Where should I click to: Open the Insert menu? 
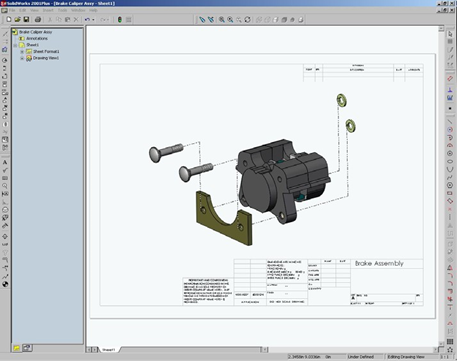(x=48, y=10)
